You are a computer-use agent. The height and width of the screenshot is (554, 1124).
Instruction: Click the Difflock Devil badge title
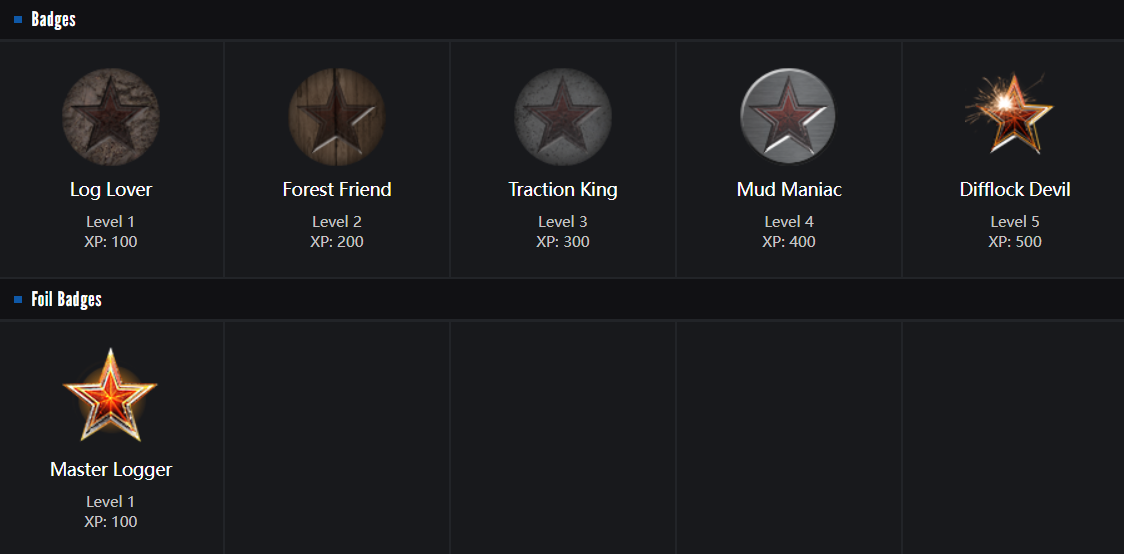coord(1015,189)
